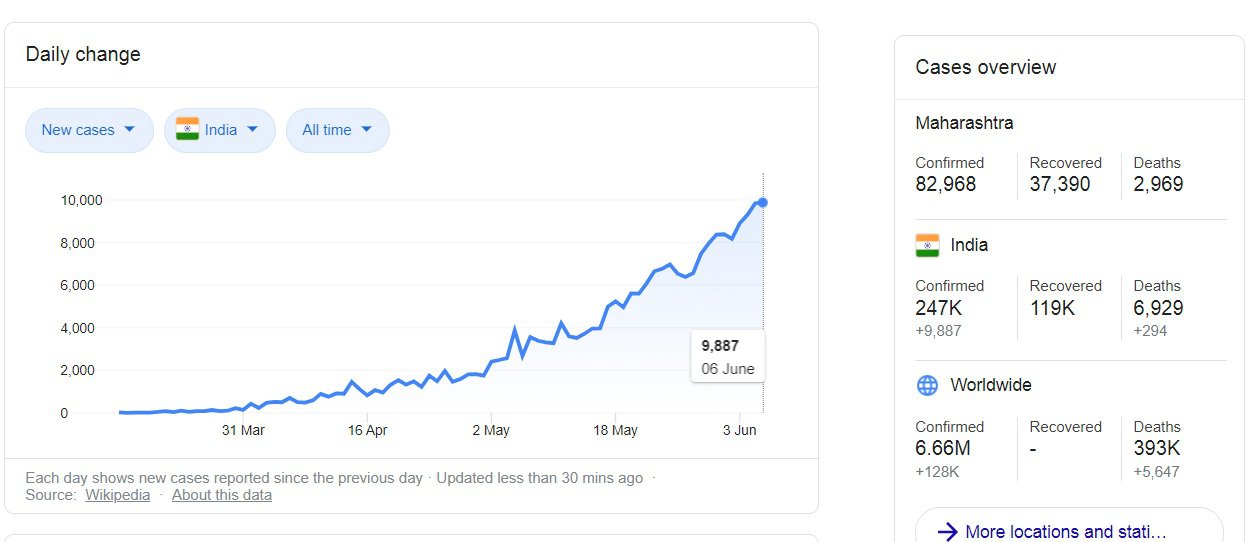Click the Cases overview heading
The width and height of the screenshot is (1251, 542).
point(986,67)
